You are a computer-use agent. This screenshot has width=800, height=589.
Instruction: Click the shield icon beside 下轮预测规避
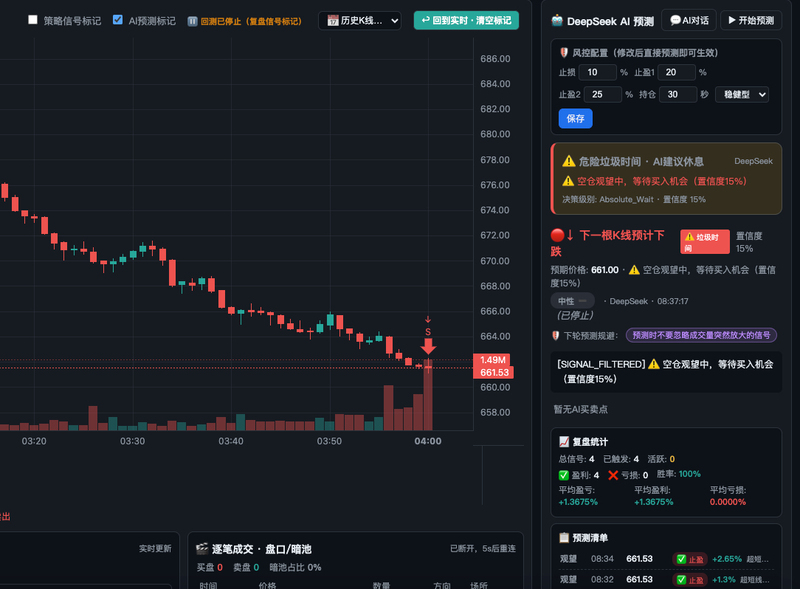point(556,335)
